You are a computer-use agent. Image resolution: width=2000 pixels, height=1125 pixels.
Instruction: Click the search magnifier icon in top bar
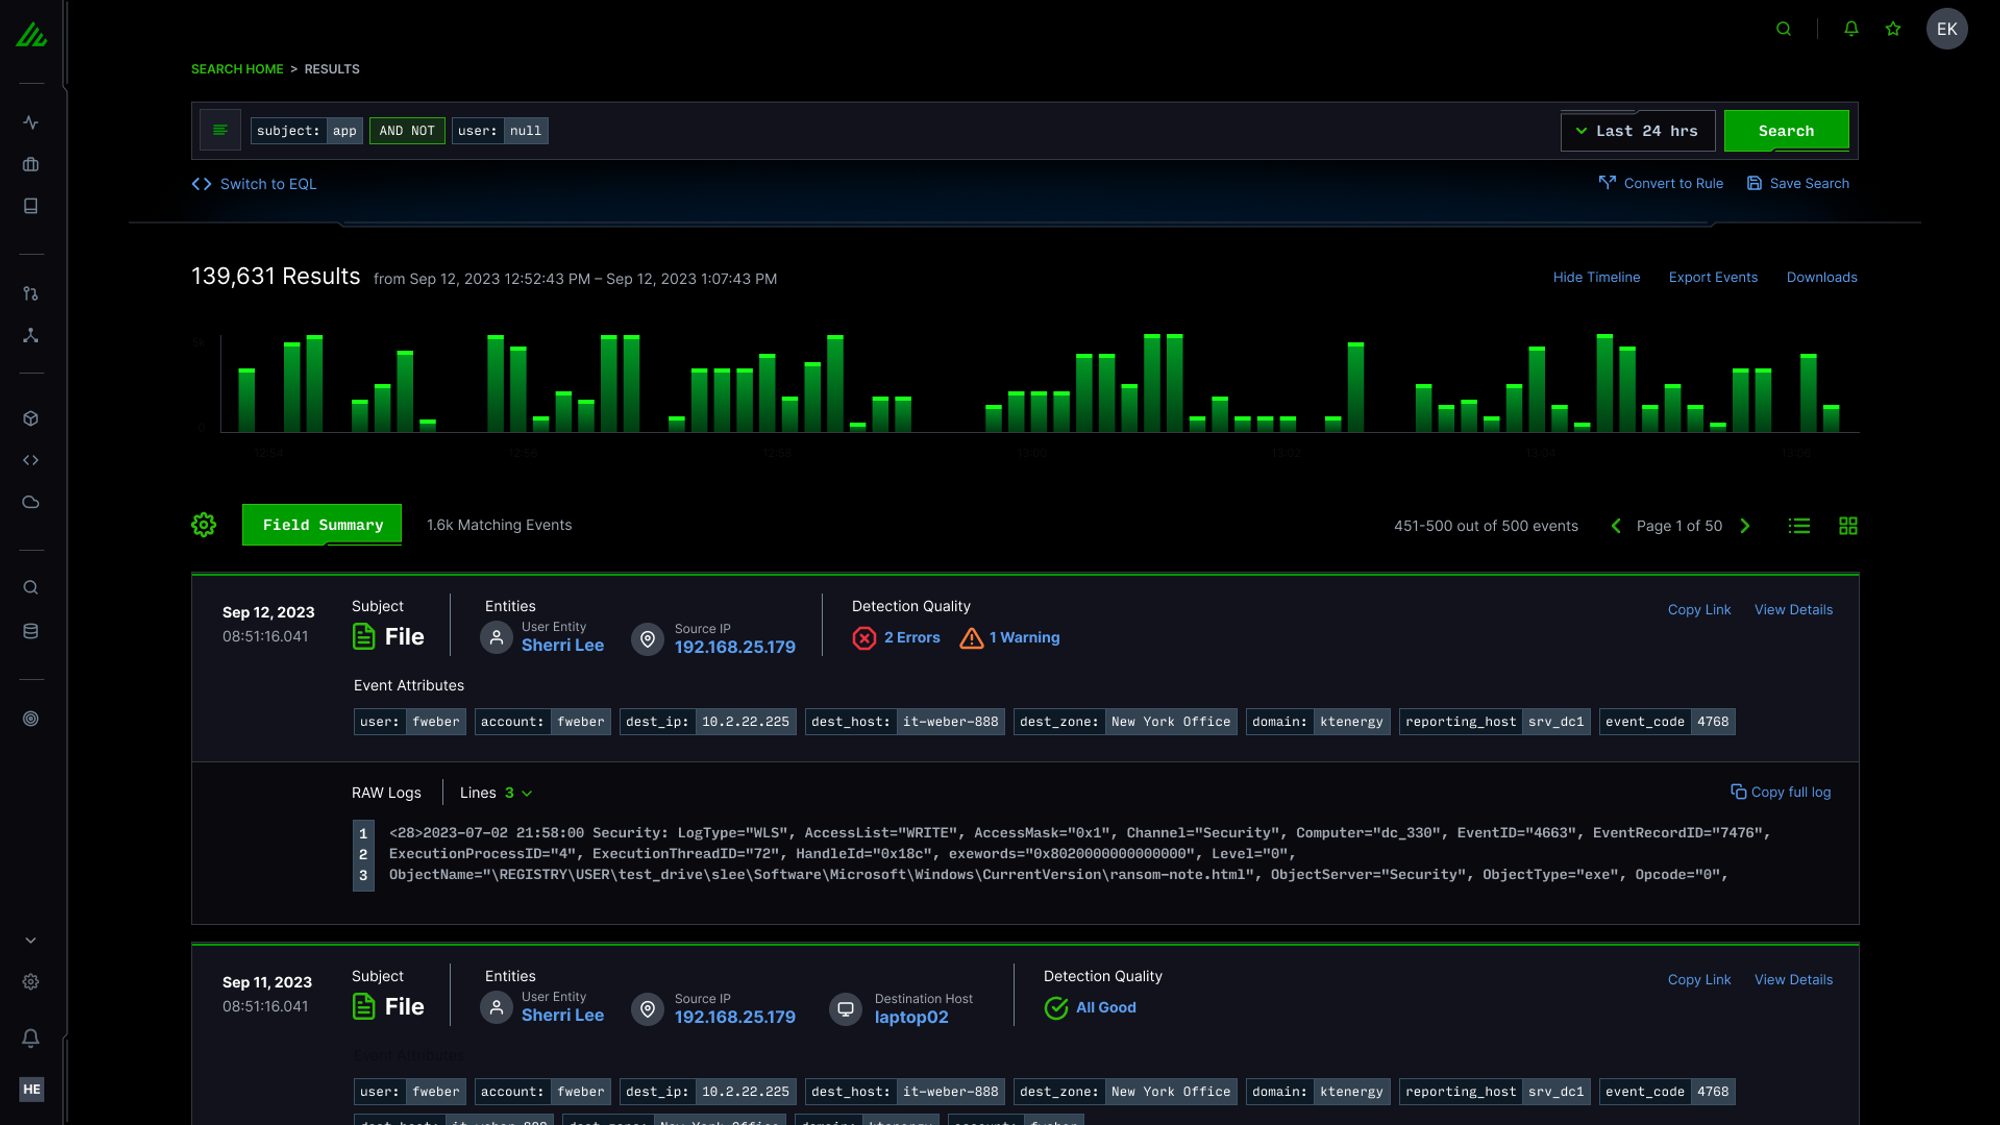click(x=1783, y=29)
